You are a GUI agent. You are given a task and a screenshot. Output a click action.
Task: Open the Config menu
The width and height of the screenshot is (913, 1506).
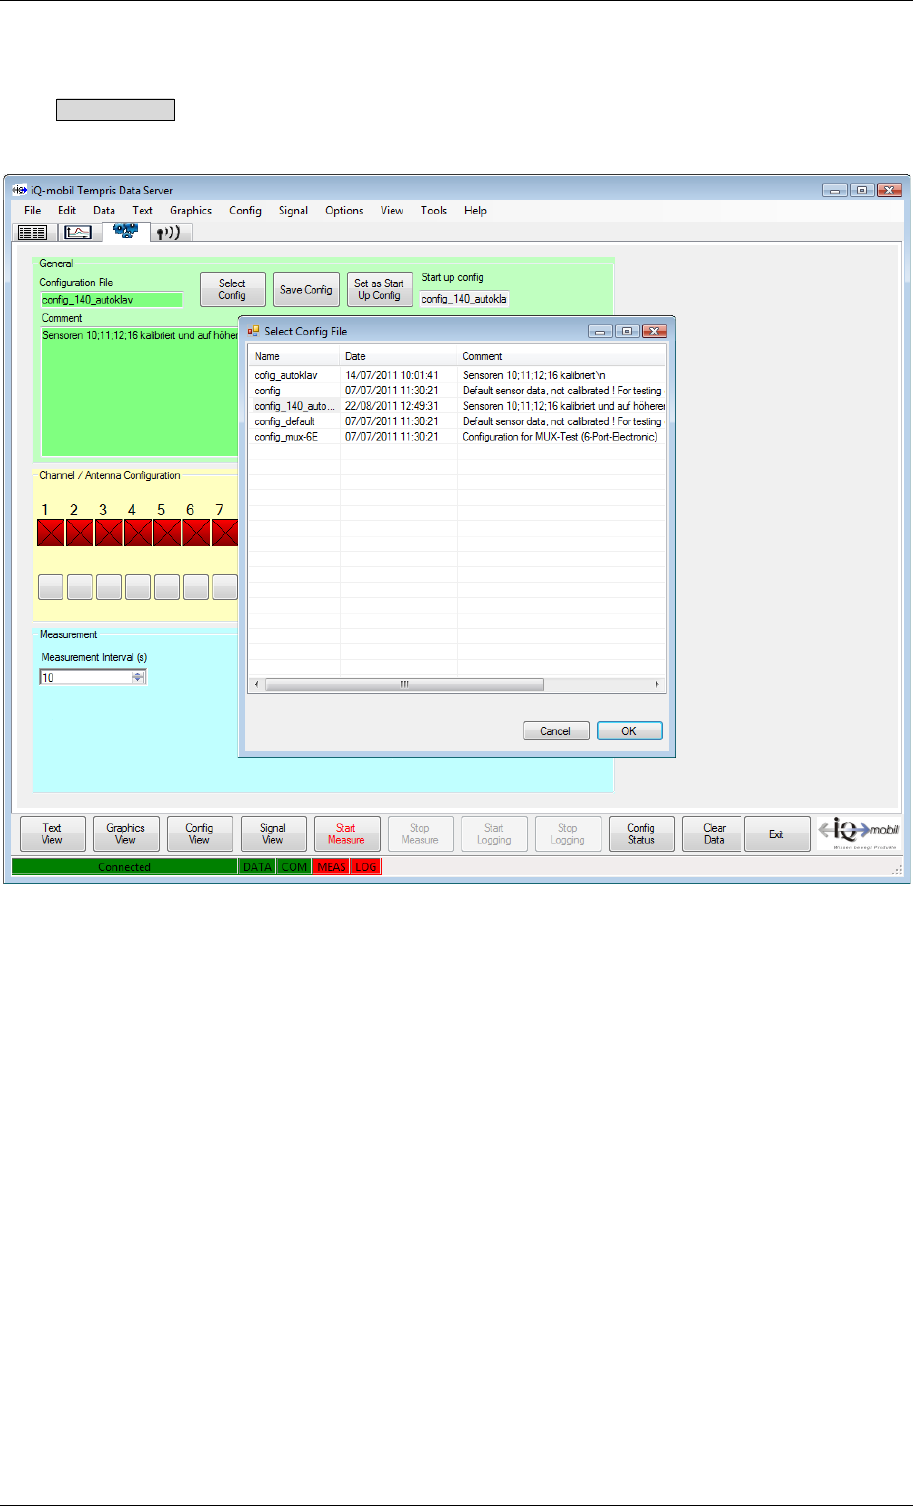click(245, 210)
